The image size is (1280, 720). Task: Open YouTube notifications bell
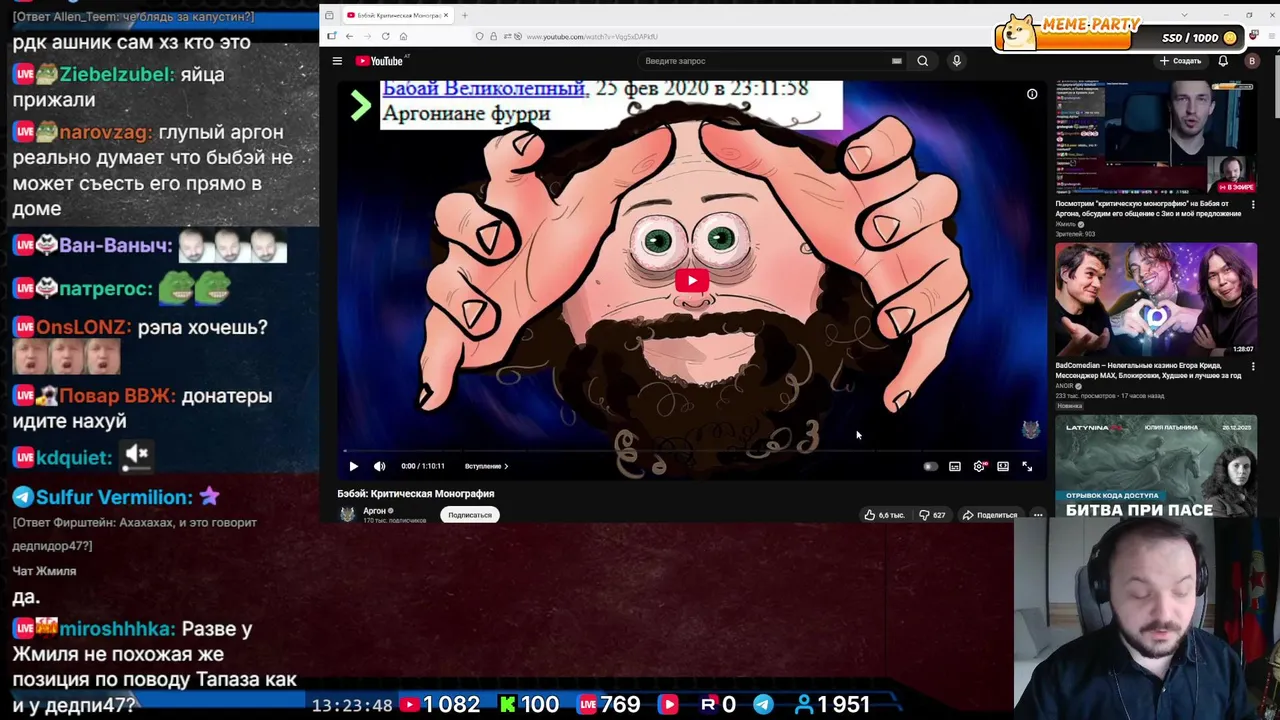pos(1223,61)
